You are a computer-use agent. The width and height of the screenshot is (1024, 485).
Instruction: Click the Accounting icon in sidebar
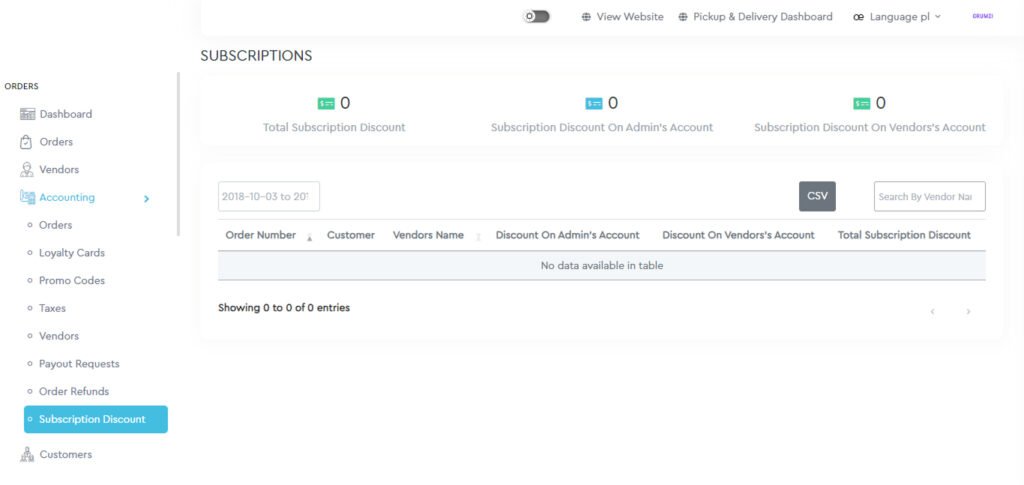pyautogui.click(x=27, y=198)
